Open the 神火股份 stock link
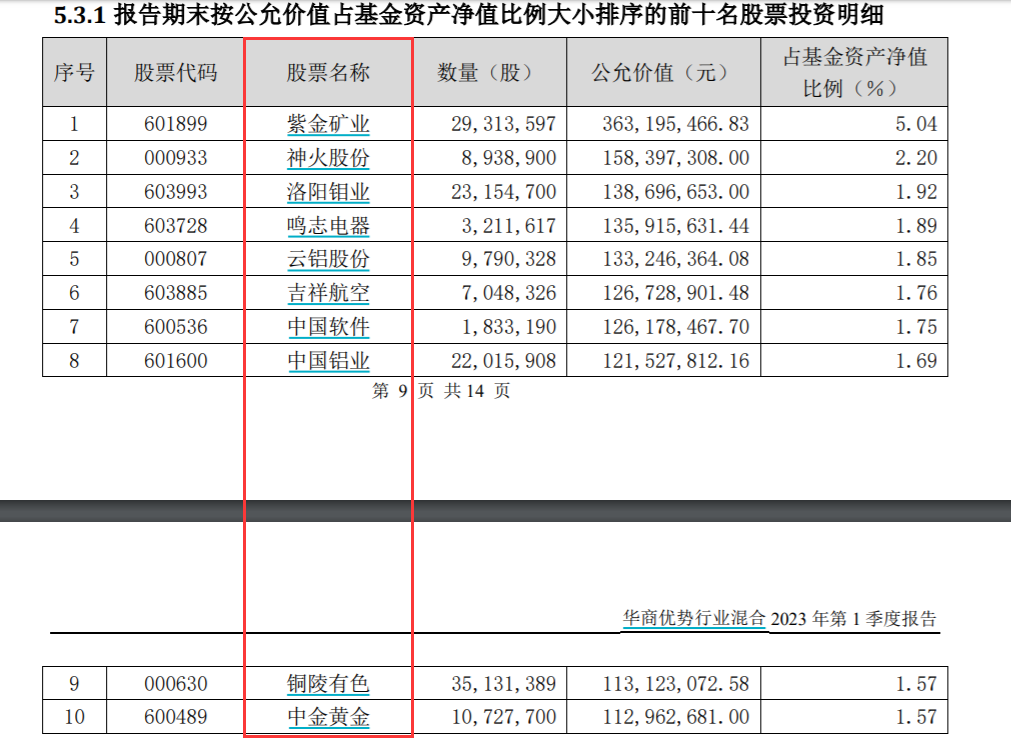 [328, 158]
